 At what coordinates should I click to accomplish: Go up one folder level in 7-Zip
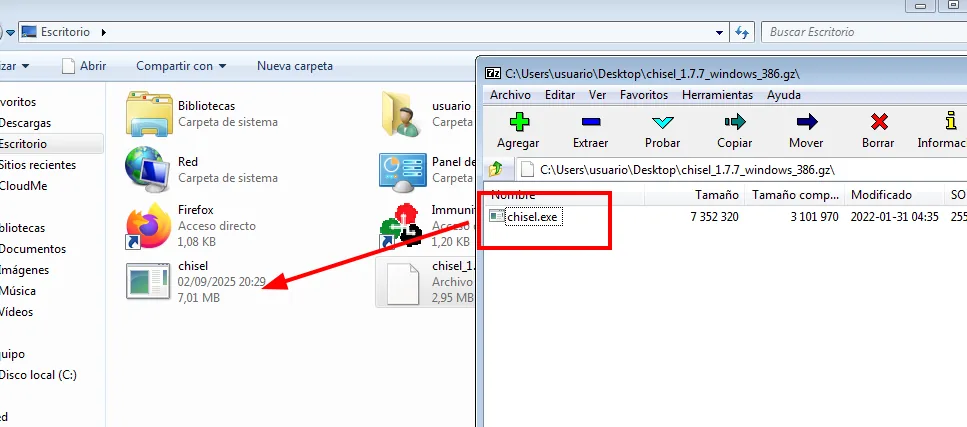coord(495,169)
